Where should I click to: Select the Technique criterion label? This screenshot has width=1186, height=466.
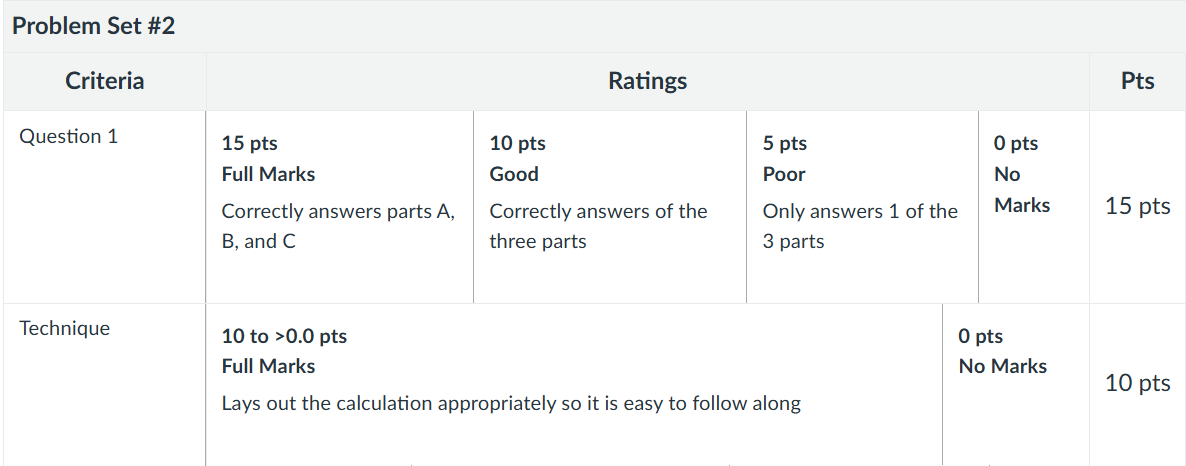(x=64, y=328)
